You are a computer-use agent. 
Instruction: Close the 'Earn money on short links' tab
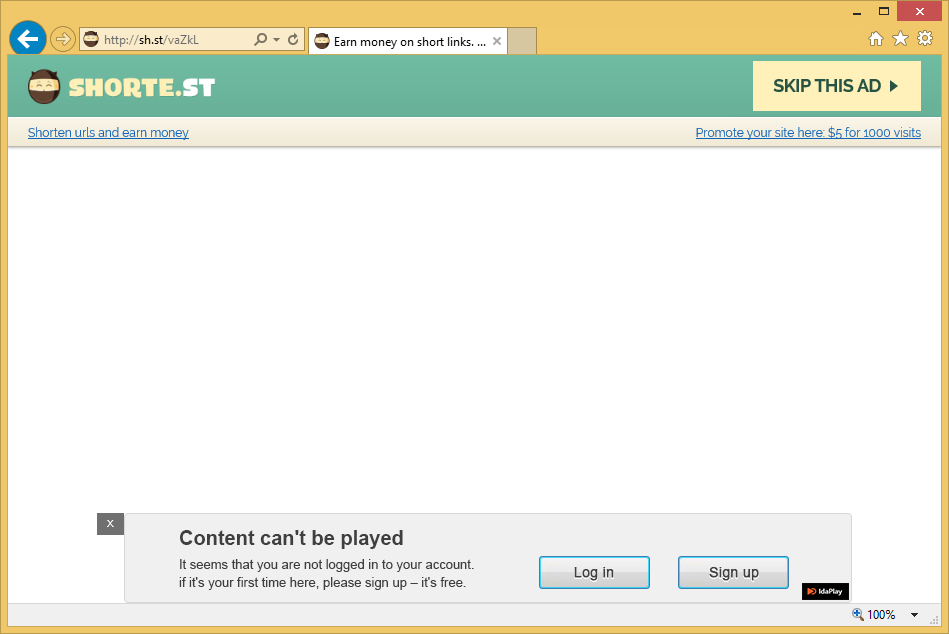(x=496, y=41)
